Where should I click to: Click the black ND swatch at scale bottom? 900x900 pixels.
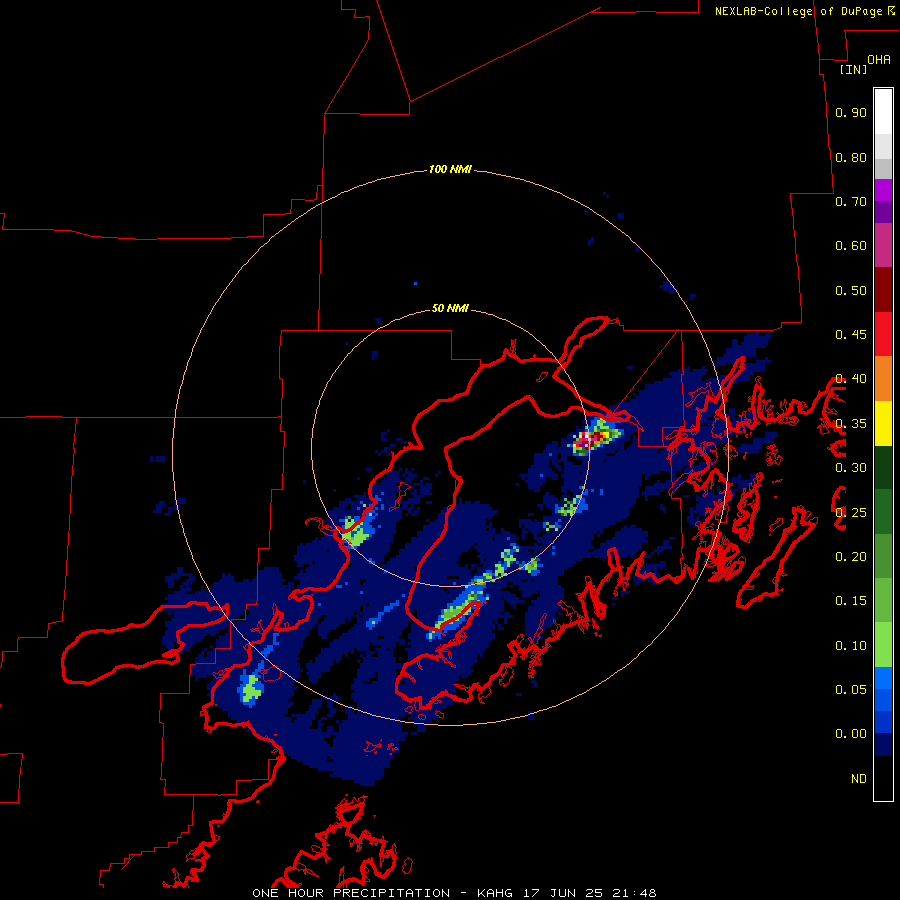click(883, 778)
